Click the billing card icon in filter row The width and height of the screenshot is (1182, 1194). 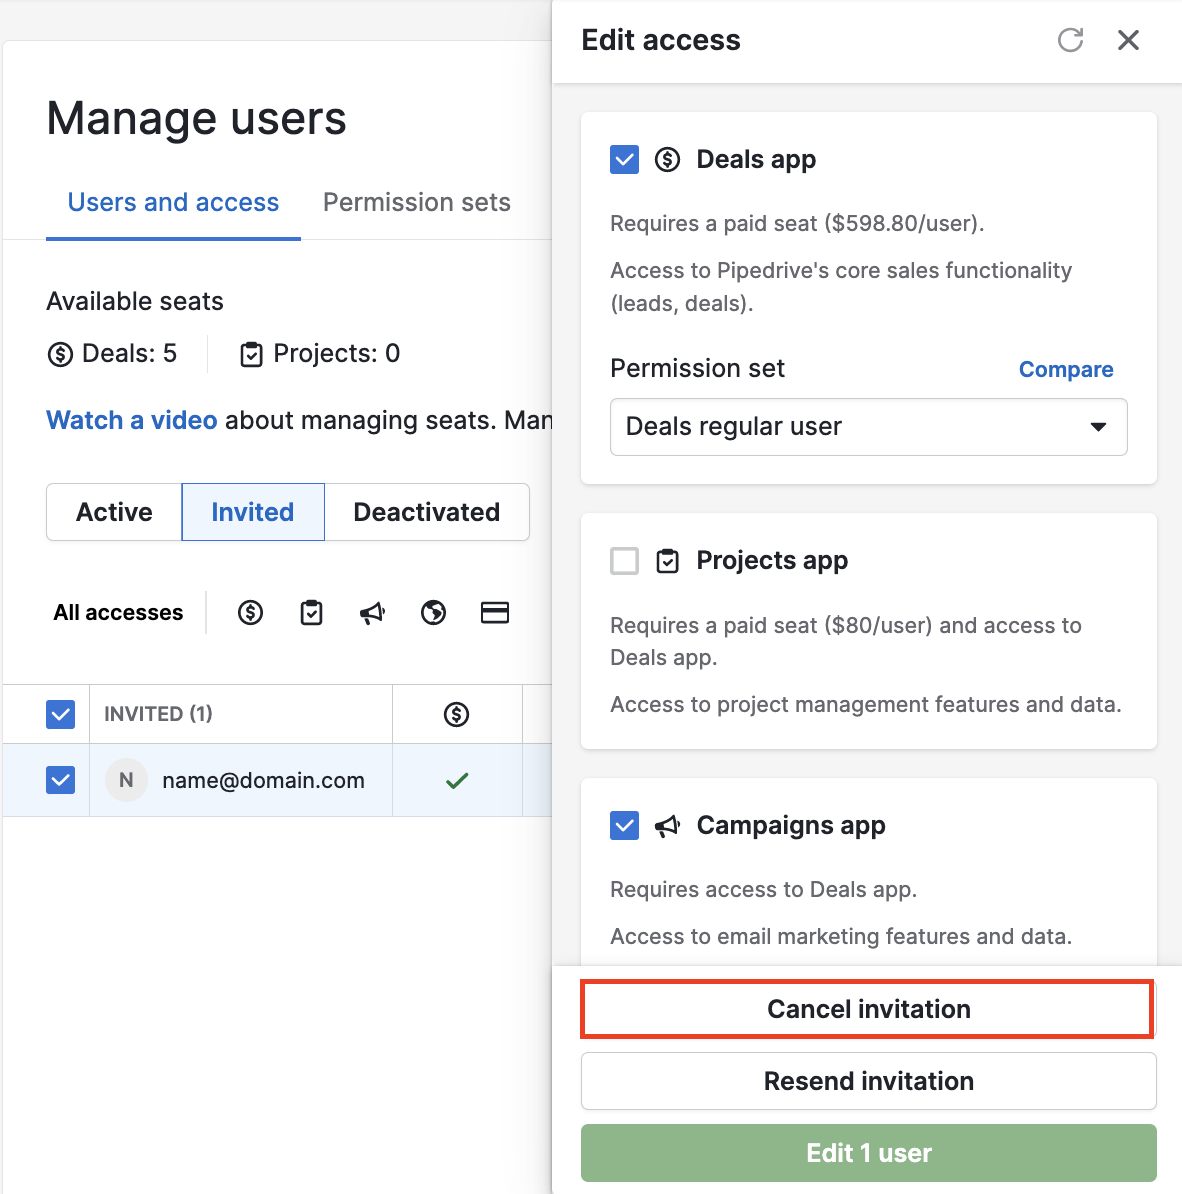[x=495, y=612]
